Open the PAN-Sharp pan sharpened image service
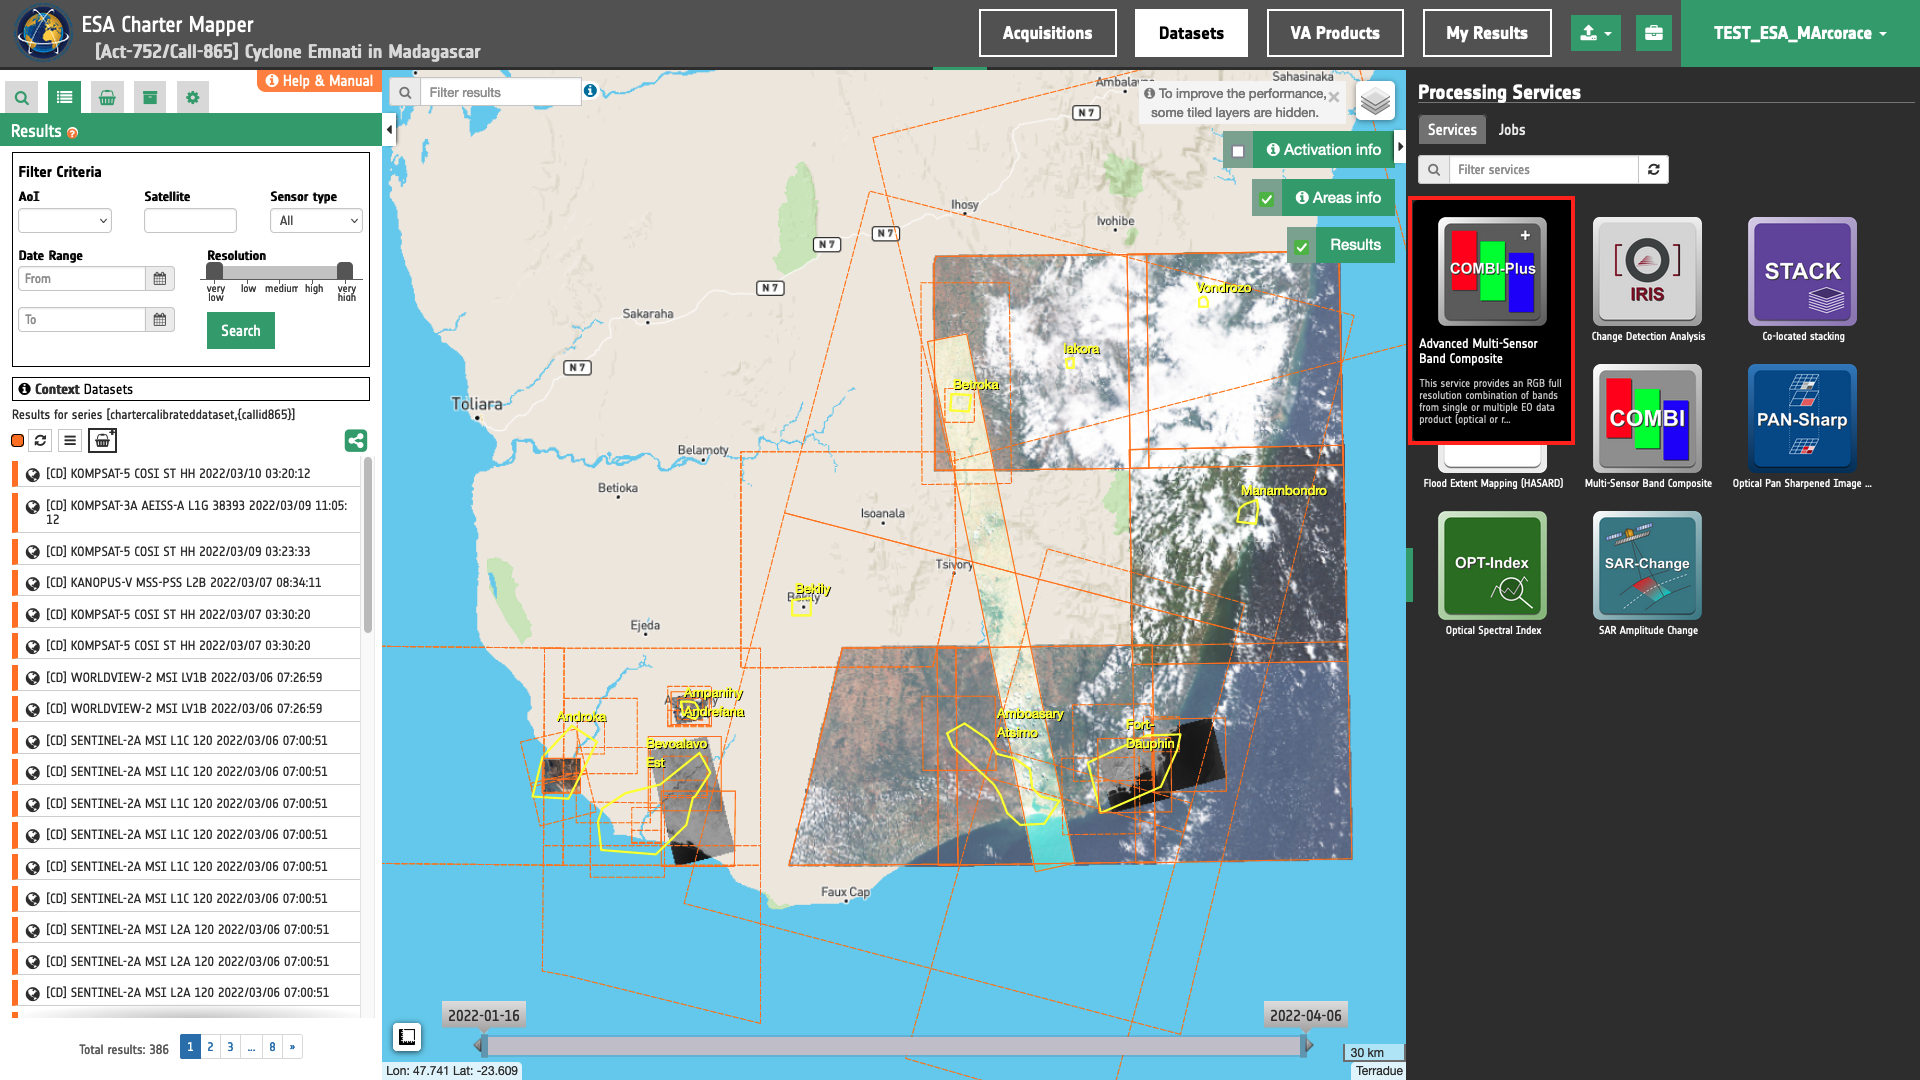The height and width of the screenshot is (1080, 1920). pyautogui.click(x=1802, y=419)
